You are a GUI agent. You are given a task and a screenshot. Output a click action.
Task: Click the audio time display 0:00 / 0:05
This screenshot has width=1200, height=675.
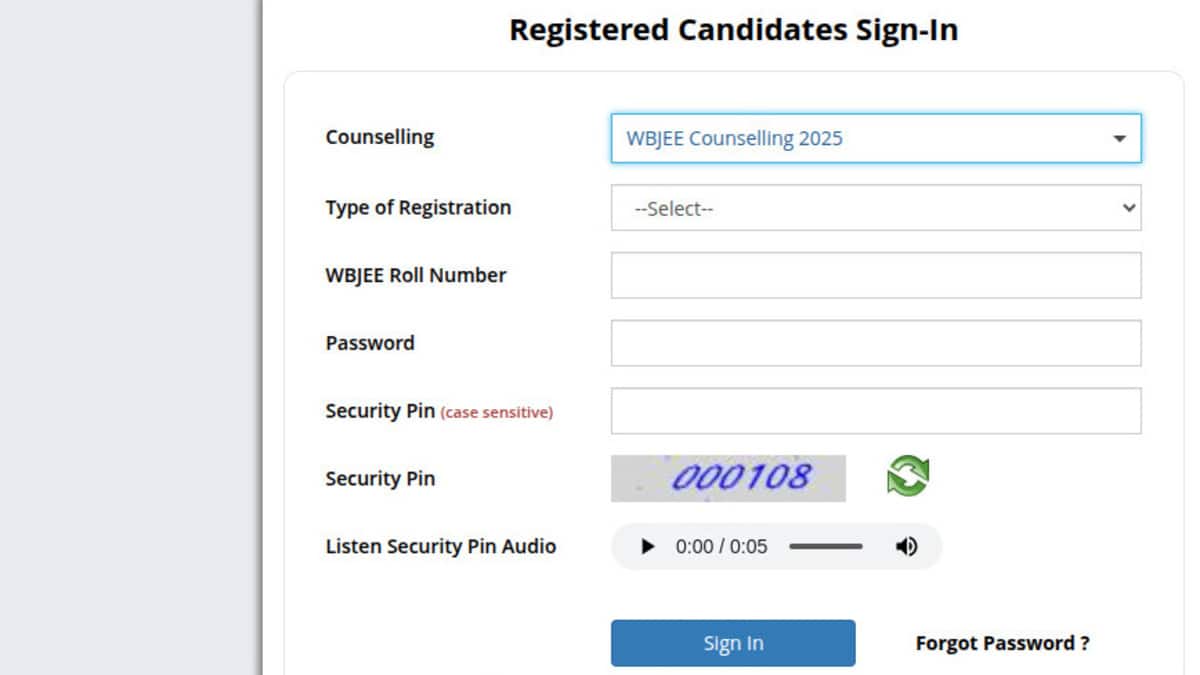tap(721, 547)
